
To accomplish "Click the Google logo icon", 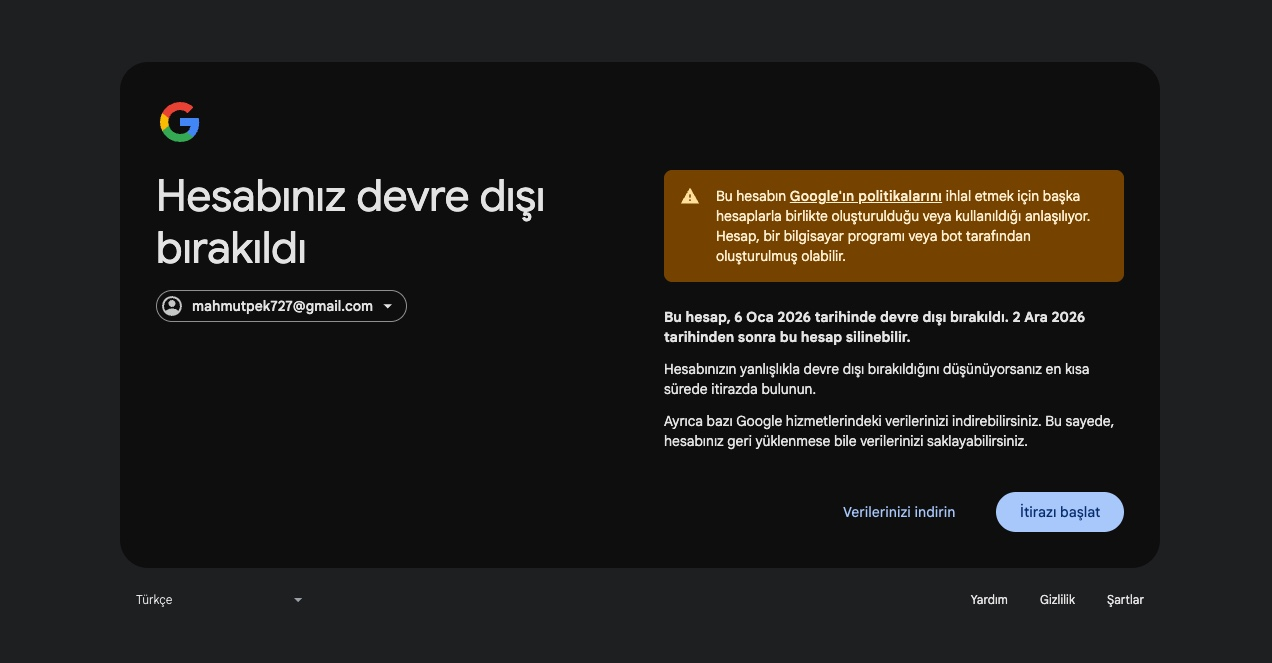I will [180, 122].
